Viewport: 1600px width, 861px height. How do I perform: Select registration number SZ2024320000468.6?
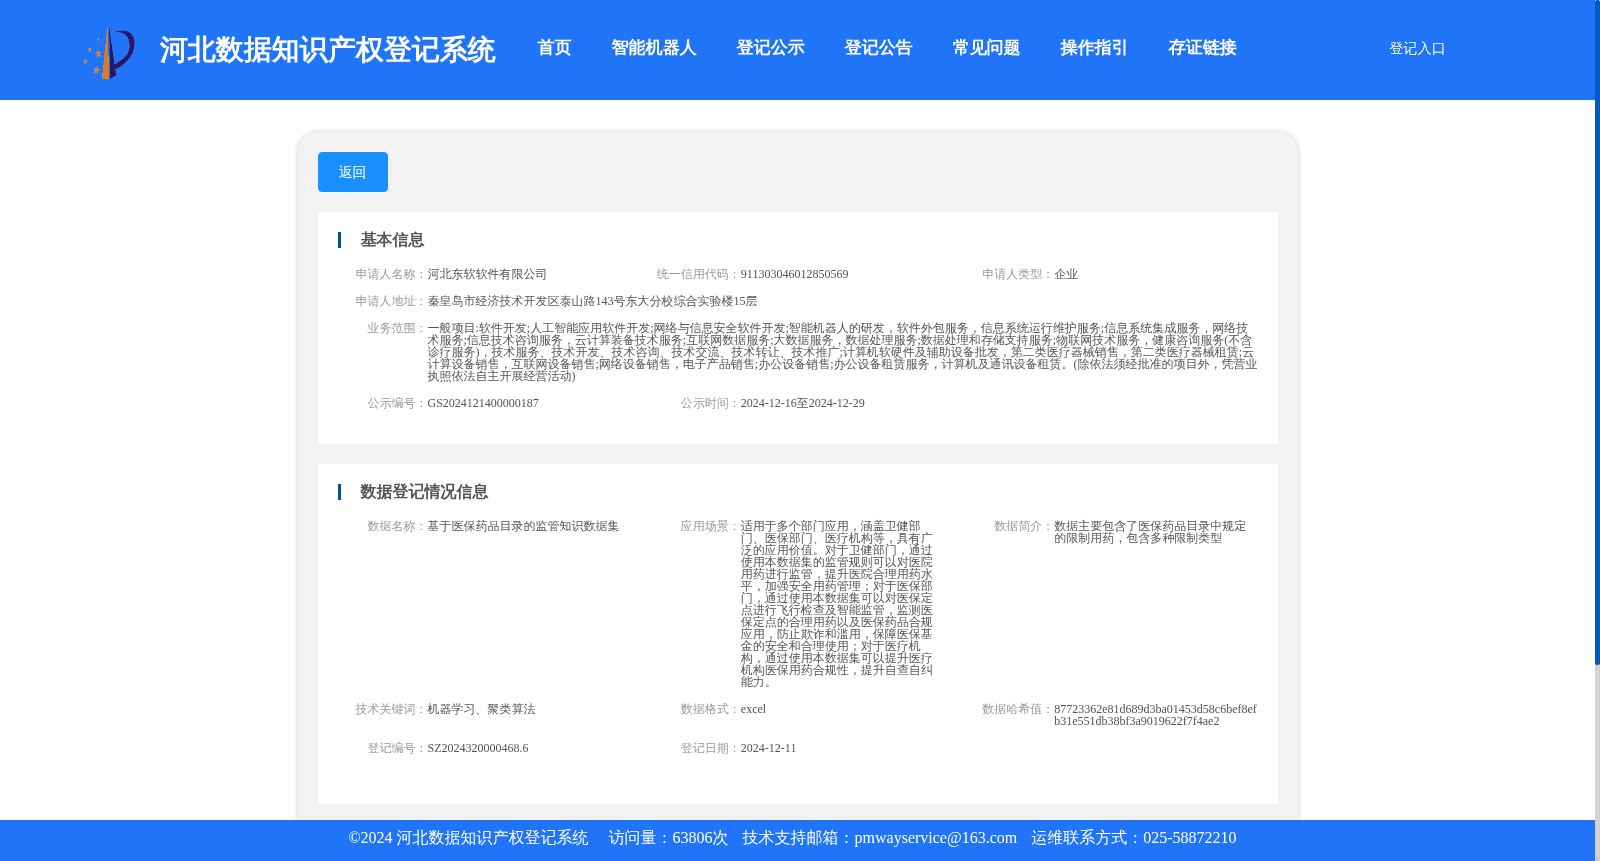(x=478, y=748)
